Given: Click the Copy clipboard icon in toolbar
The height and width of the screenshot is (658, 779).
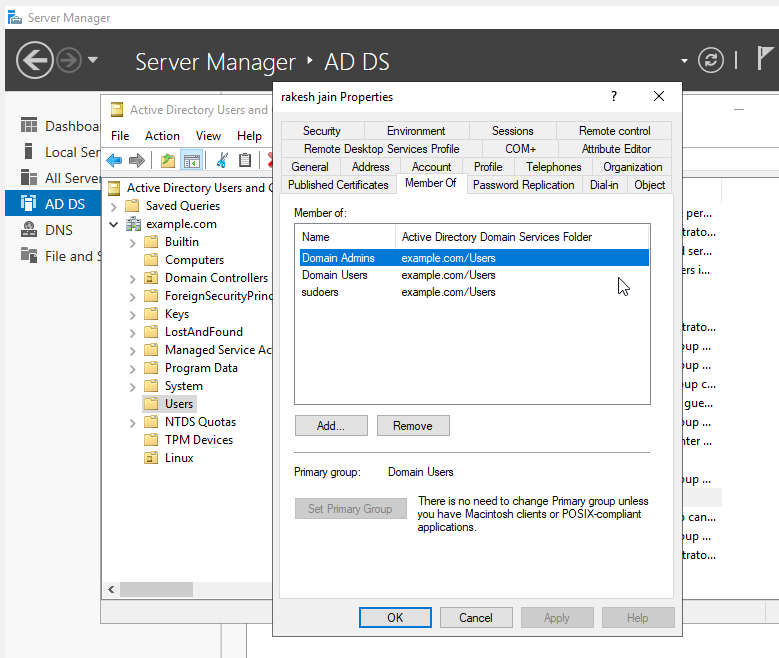Looking at the screenshot, I should coord(245,160).
